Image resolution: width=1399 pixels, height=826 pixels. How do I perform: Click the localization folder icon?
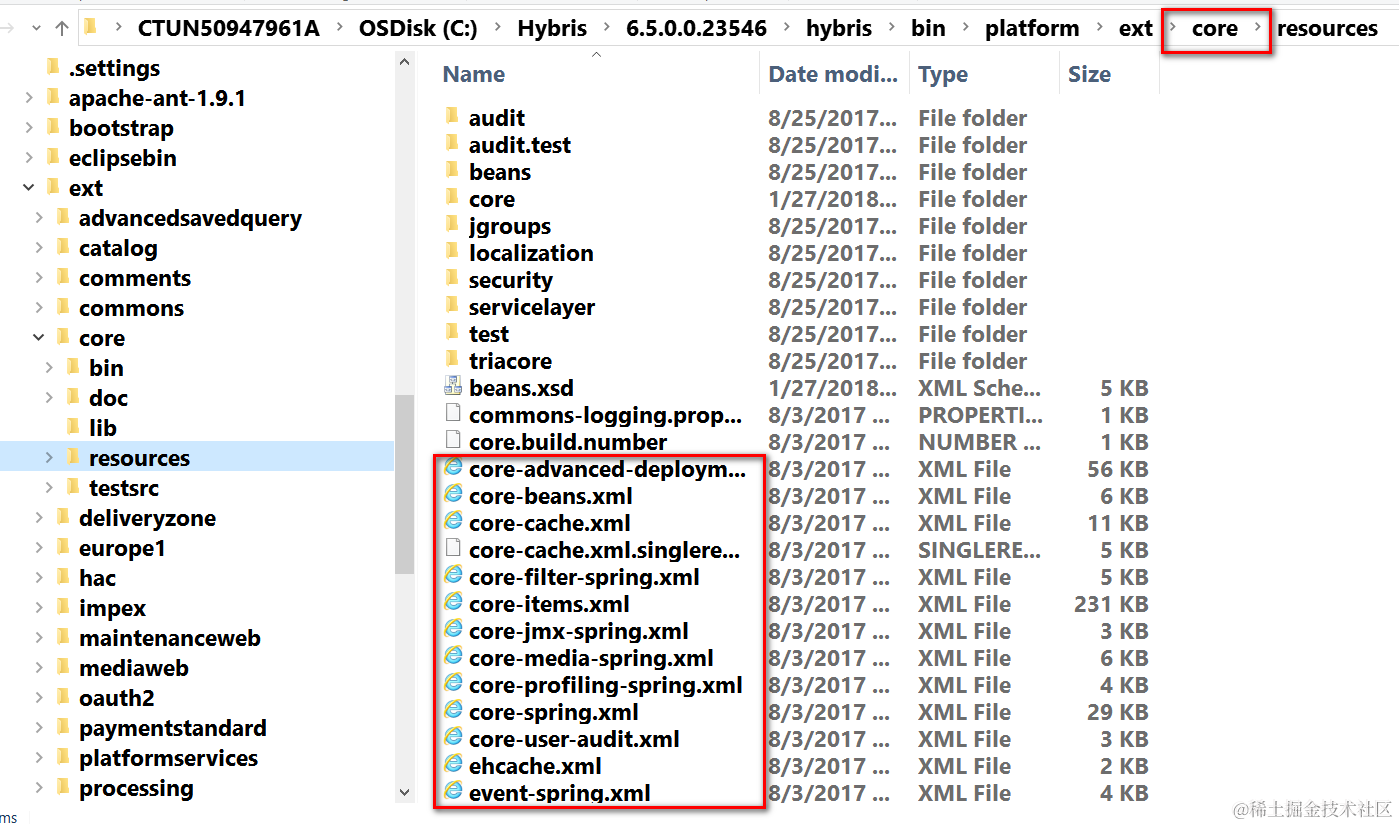point(452,252)
